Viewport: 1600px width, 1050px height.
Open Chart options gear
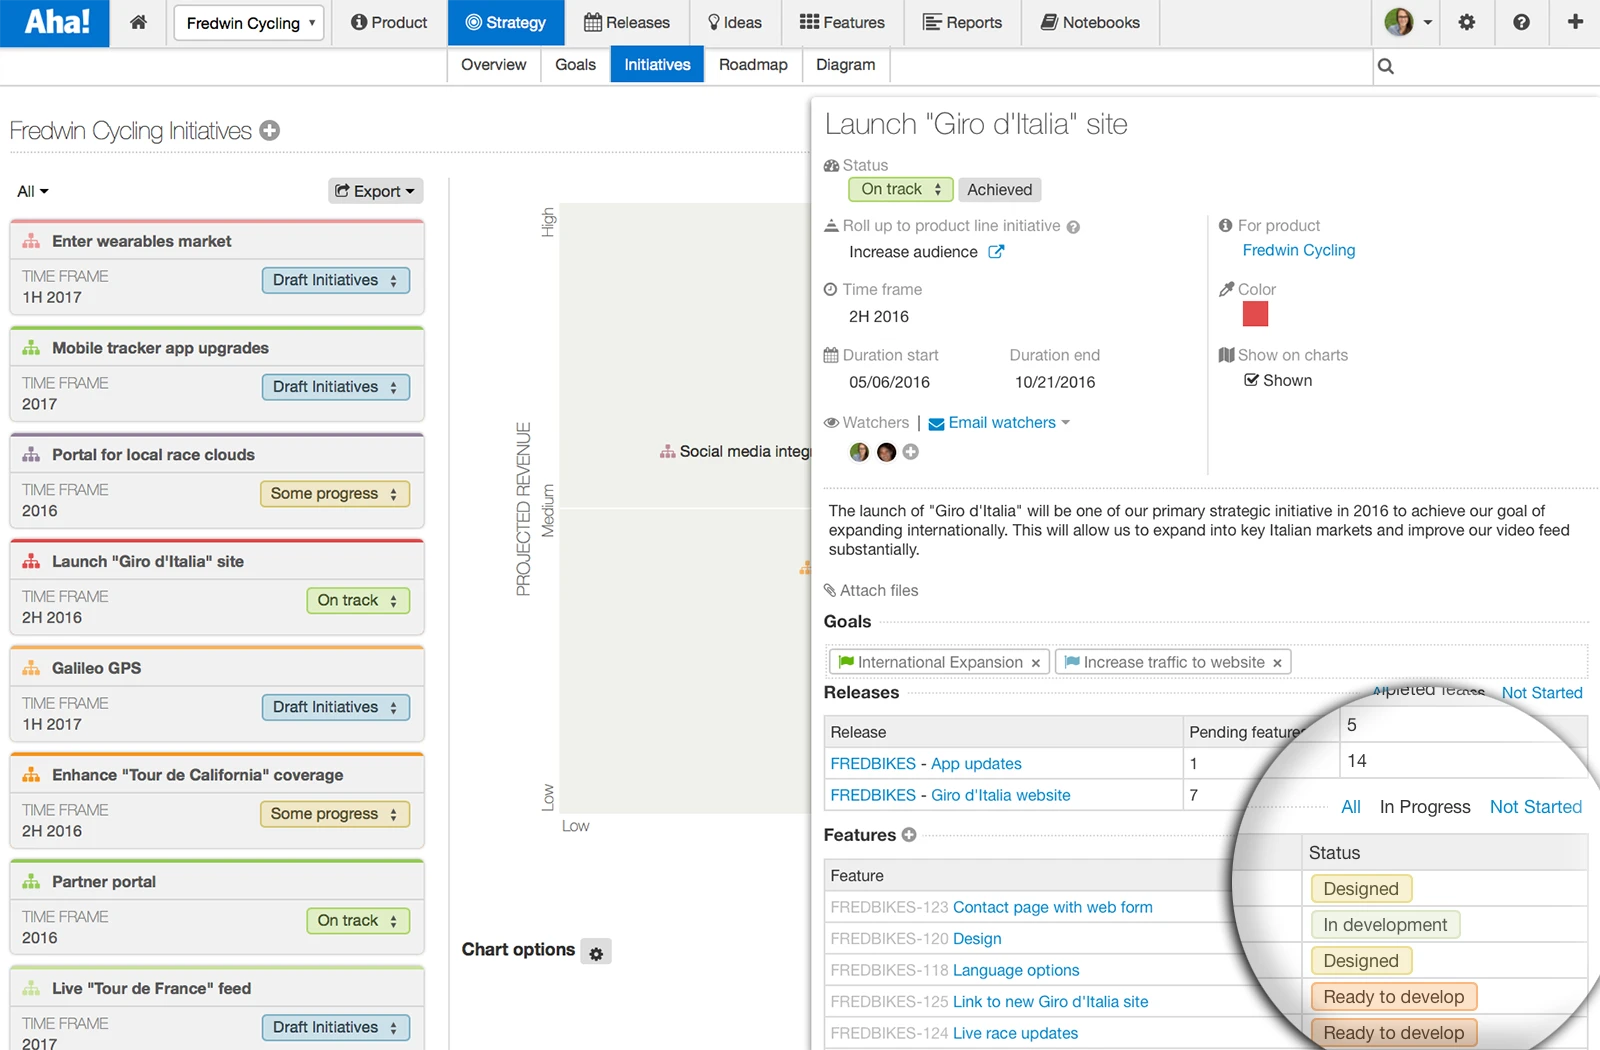tap(596, 953)
